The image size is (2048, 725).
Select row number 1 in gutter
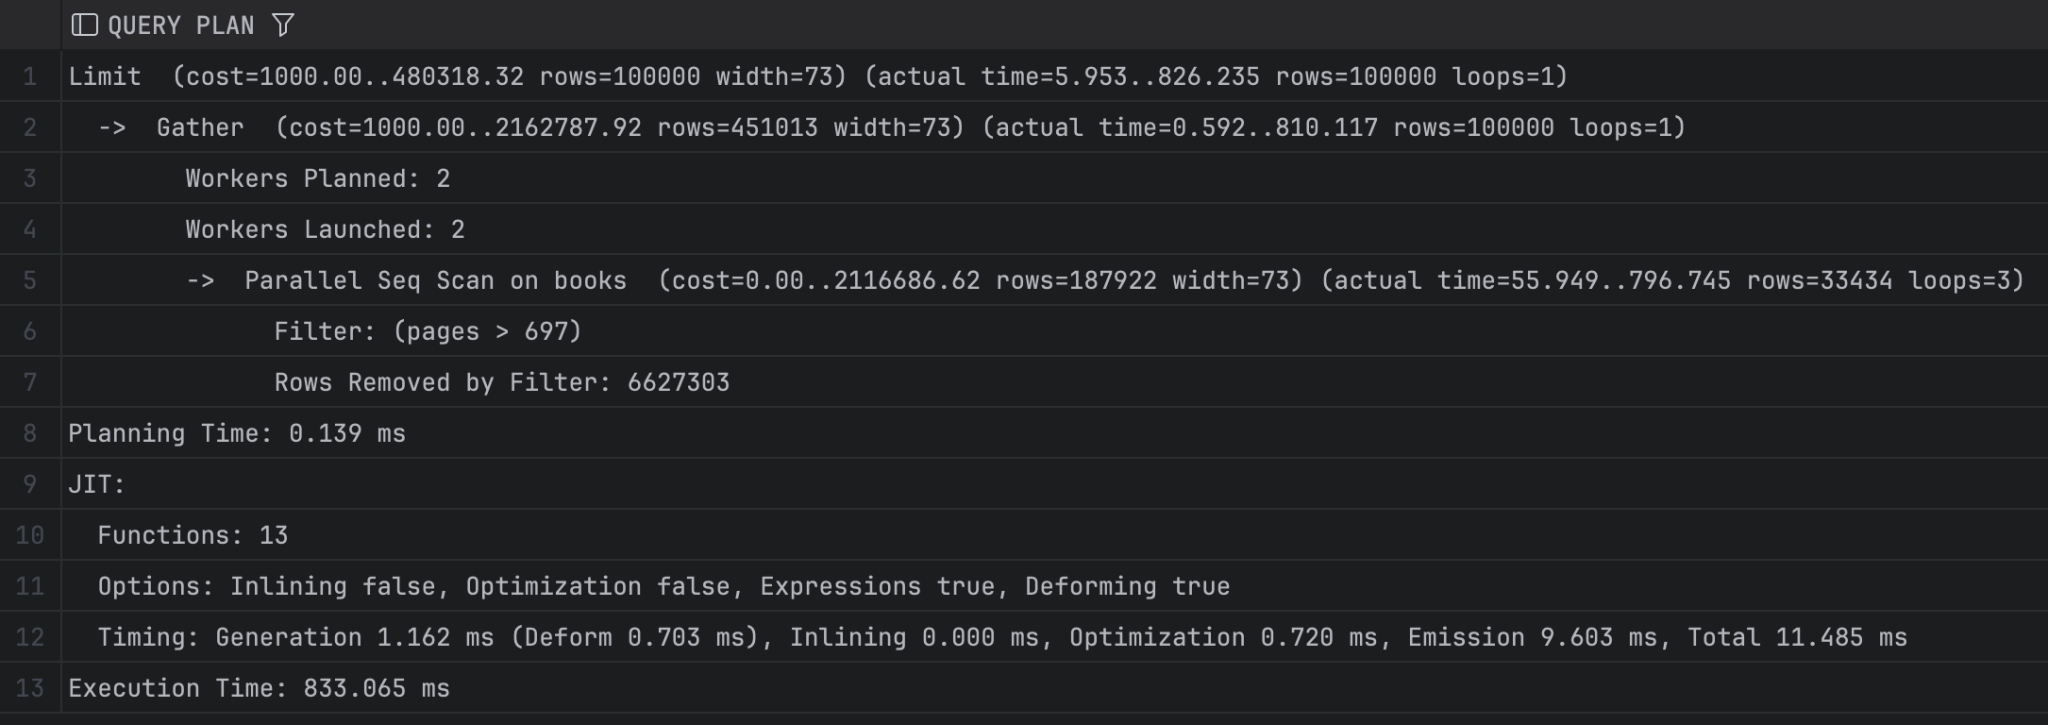30,77
